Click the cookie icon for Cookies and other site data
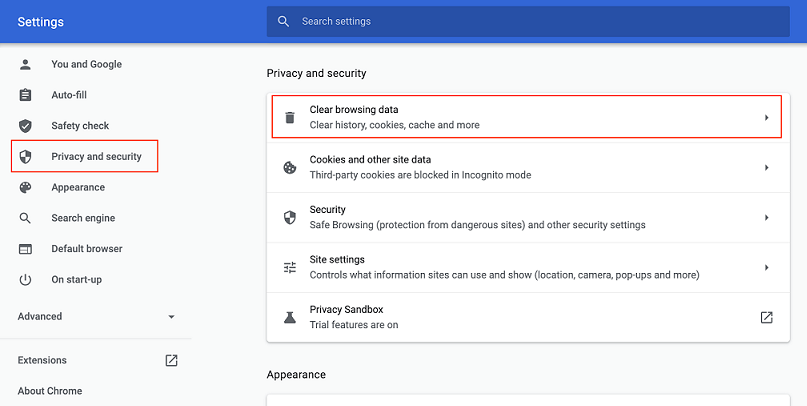The image size is (807, 406). coord(290,168)
